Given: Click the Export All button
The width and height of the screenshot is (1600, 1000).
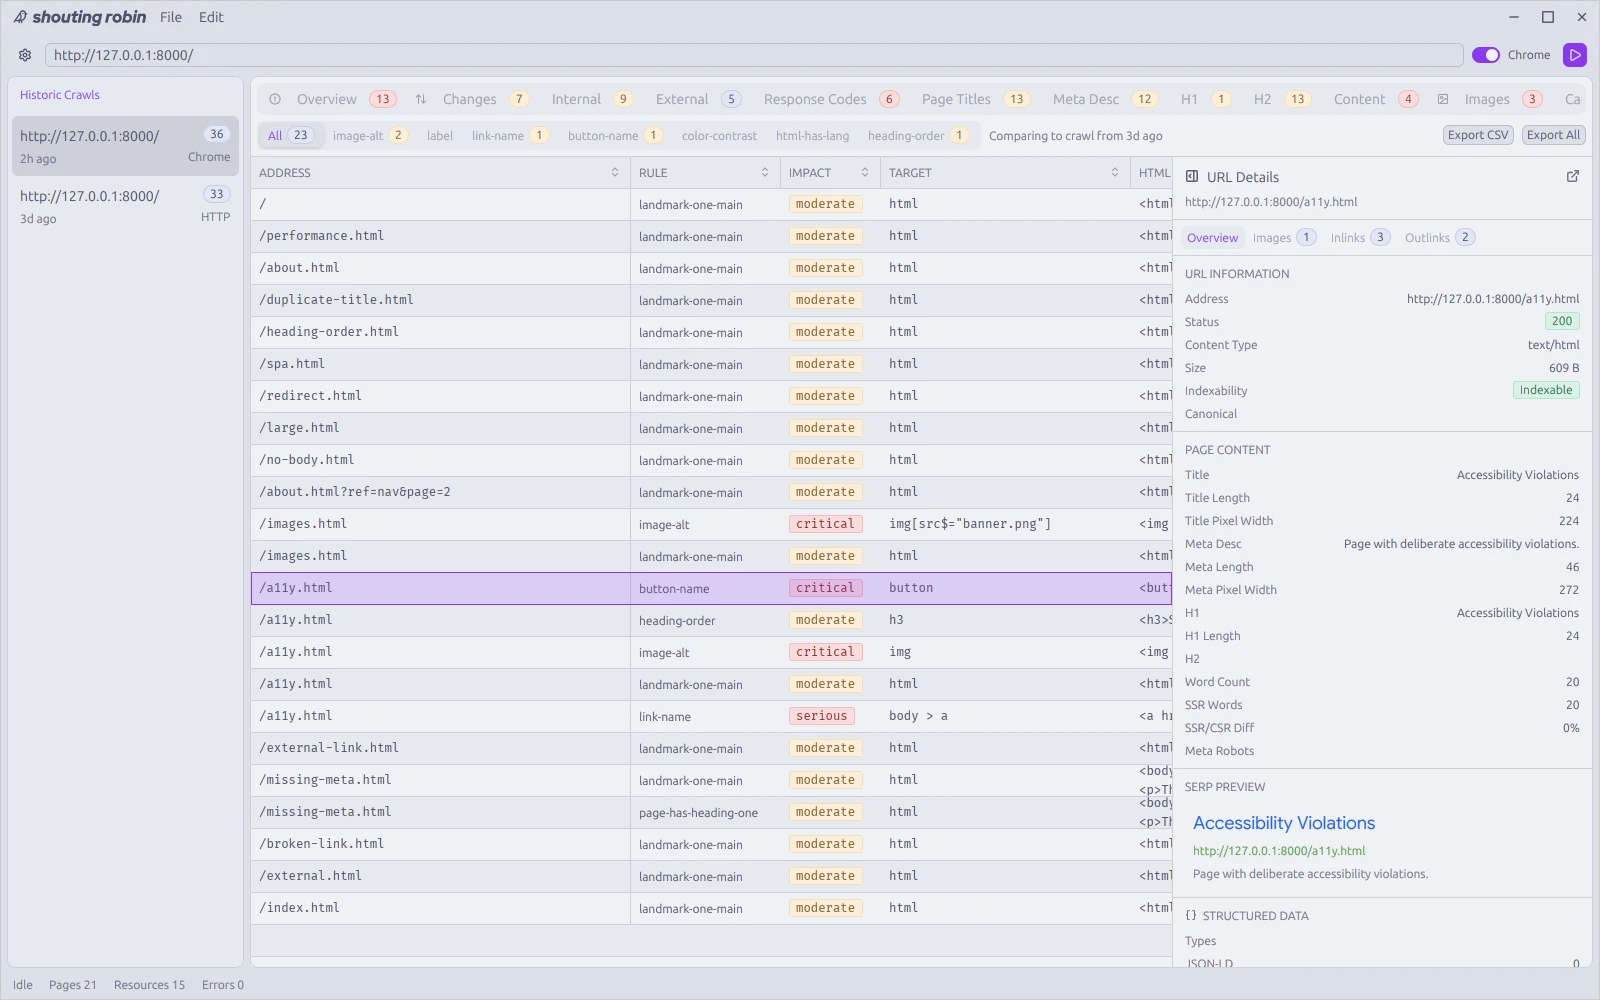Looking at the screenshot, I should pos(1553,135).
